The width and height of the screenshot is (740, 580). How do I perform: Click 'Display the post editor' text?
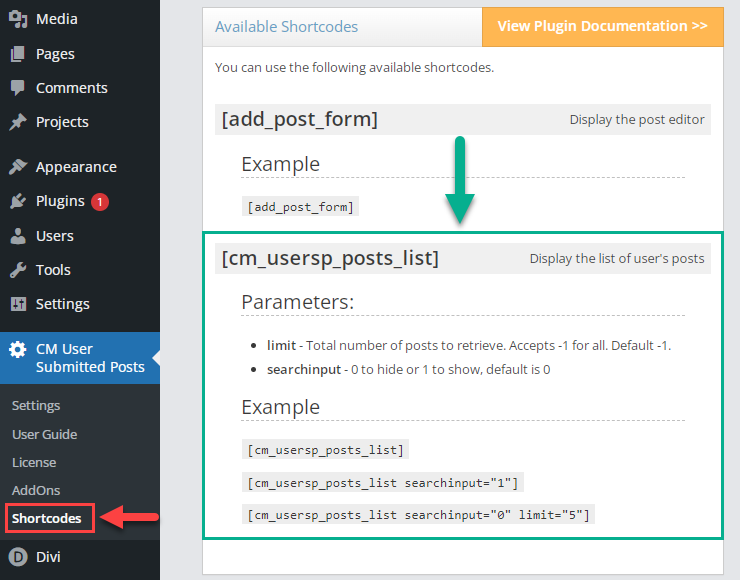tap(637, 120)
